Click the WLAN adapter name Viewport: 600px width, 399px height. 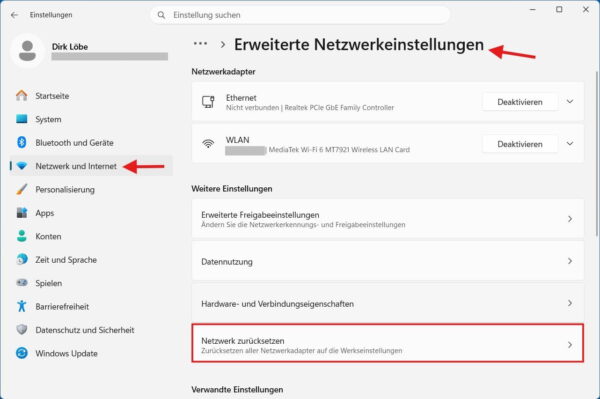pos(237,140)
